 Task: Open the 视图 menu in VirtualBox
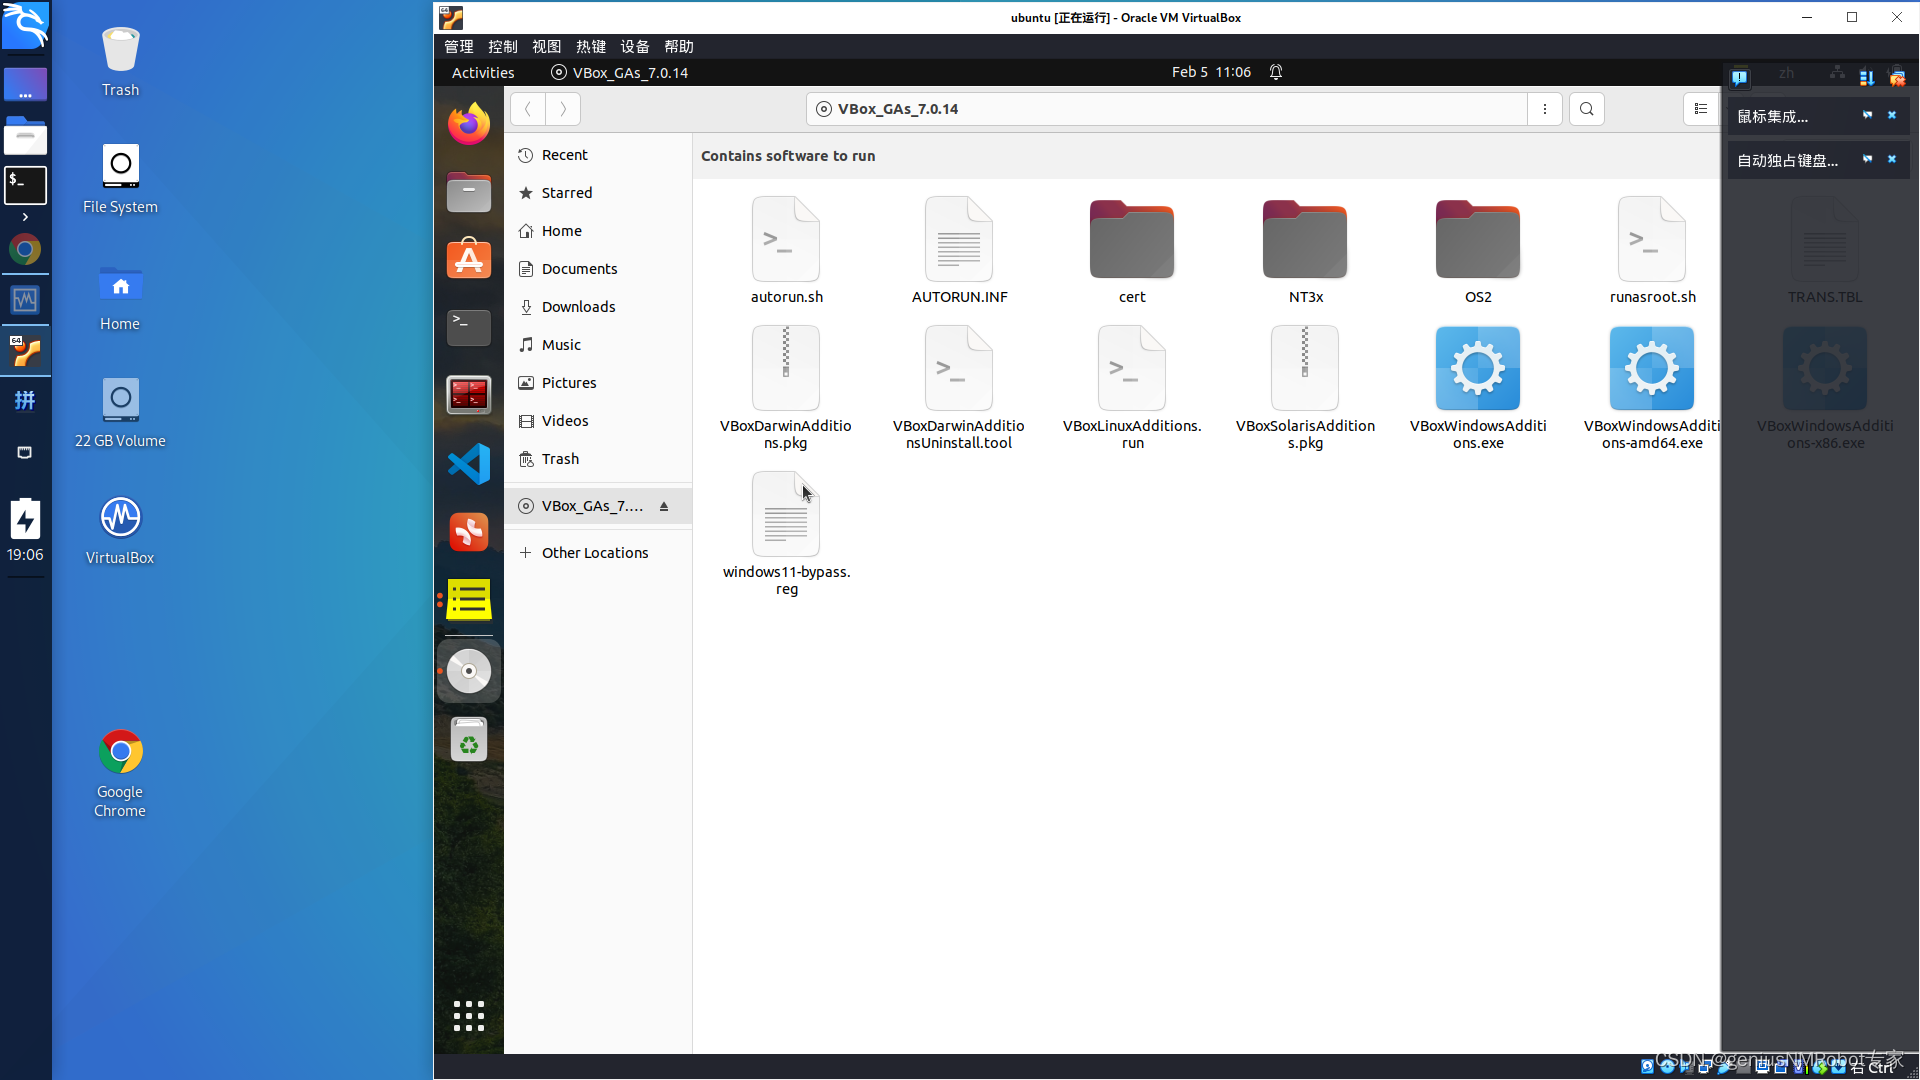546,47
